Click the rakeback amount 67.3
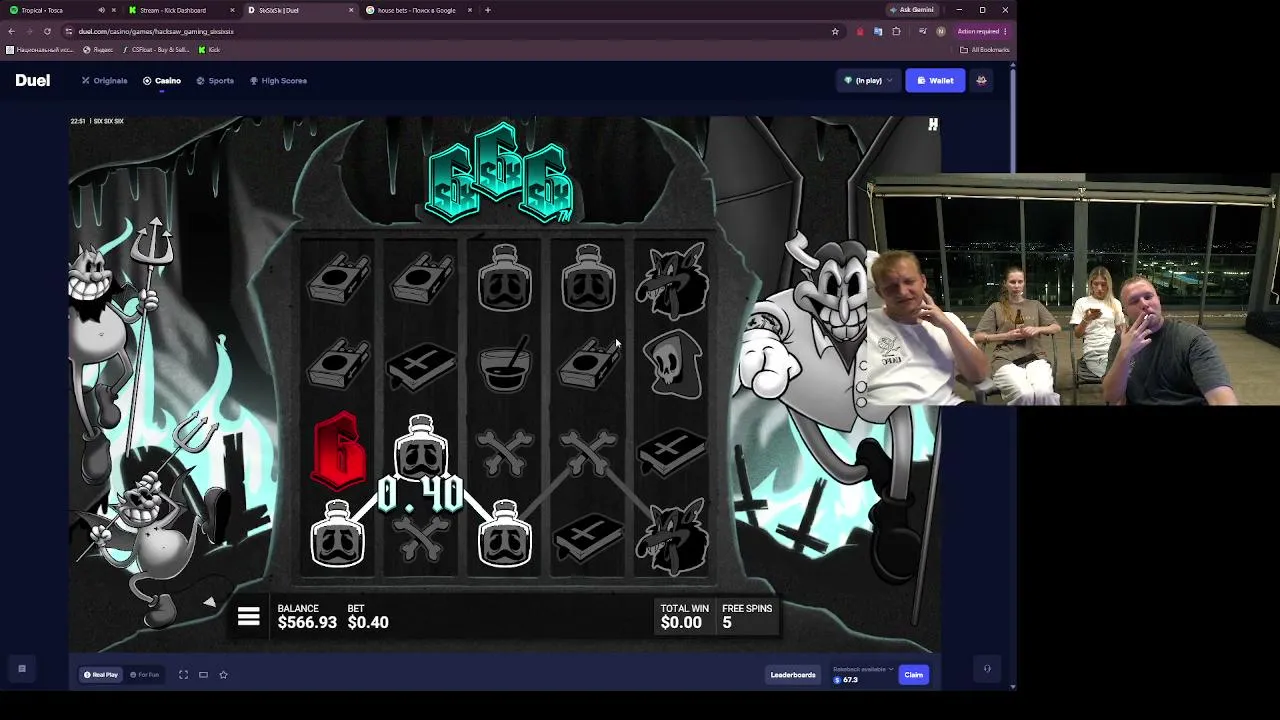The image size is (1280, 720). tap(850, 680)
